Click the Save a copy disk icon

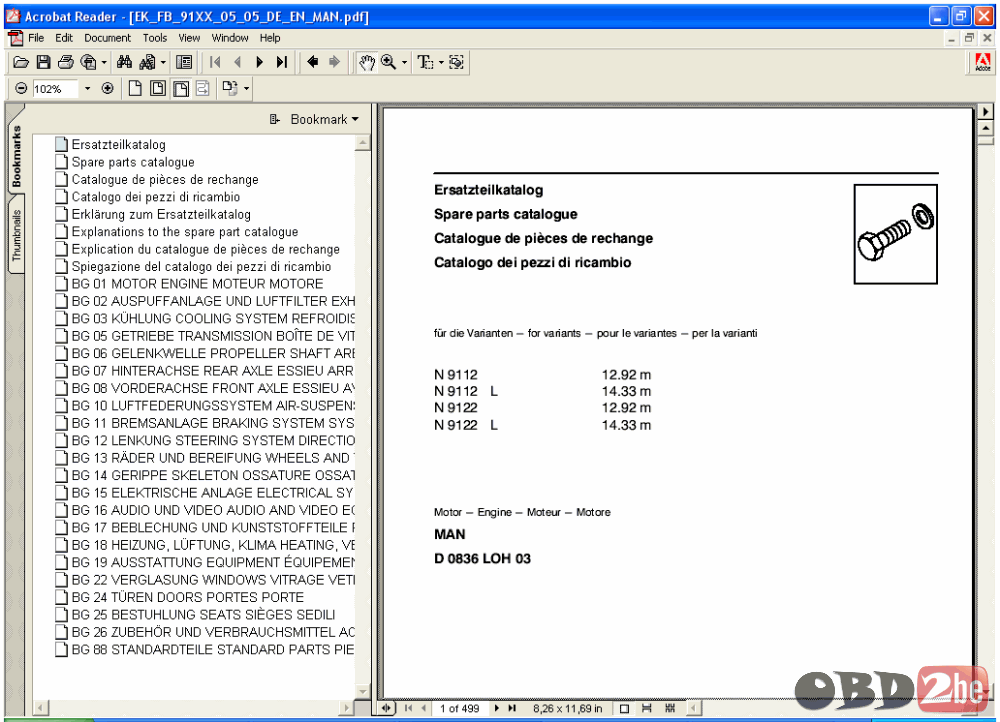coord(43,62)
